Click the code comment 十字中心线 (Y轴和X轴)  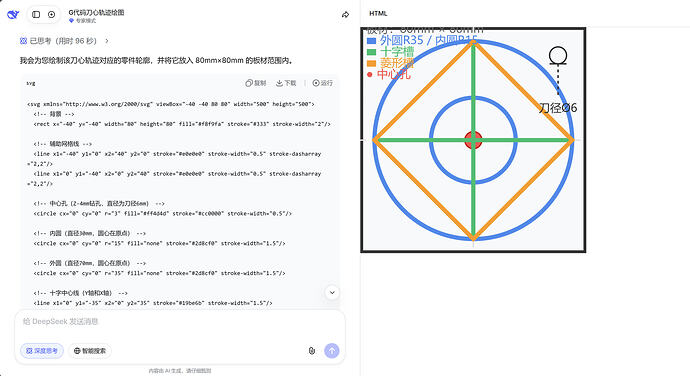[x=81, y=293]
